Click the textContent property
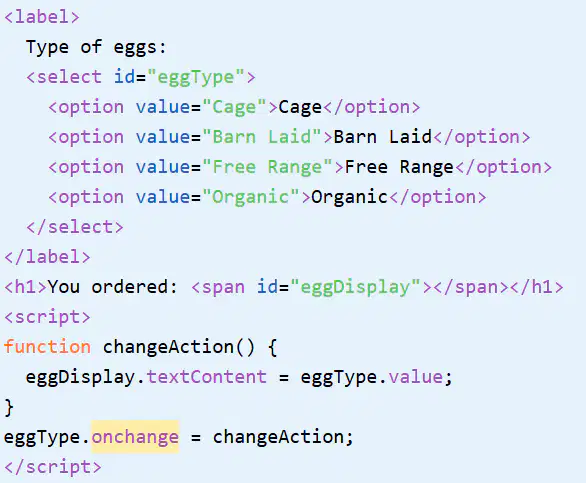This screenshot has height=483, width=586. tap(207, 377)
